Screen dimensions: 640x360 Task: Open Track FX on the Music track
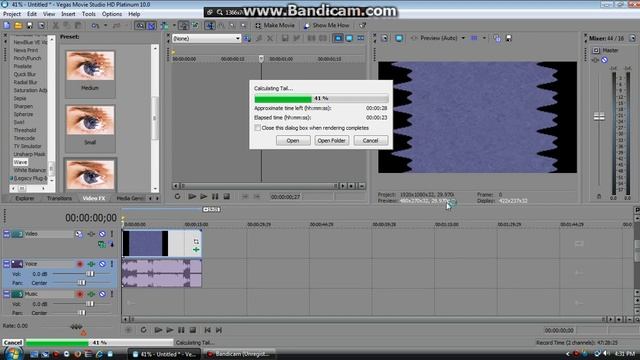(91, 294)
